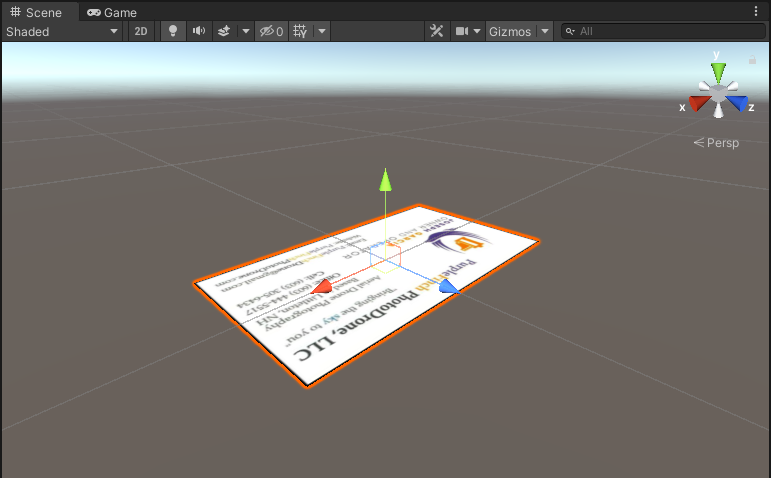Open the three-dot tab options menu
Image resolution: width=771 pixels, height=478 pixels.
coord(756,12)
